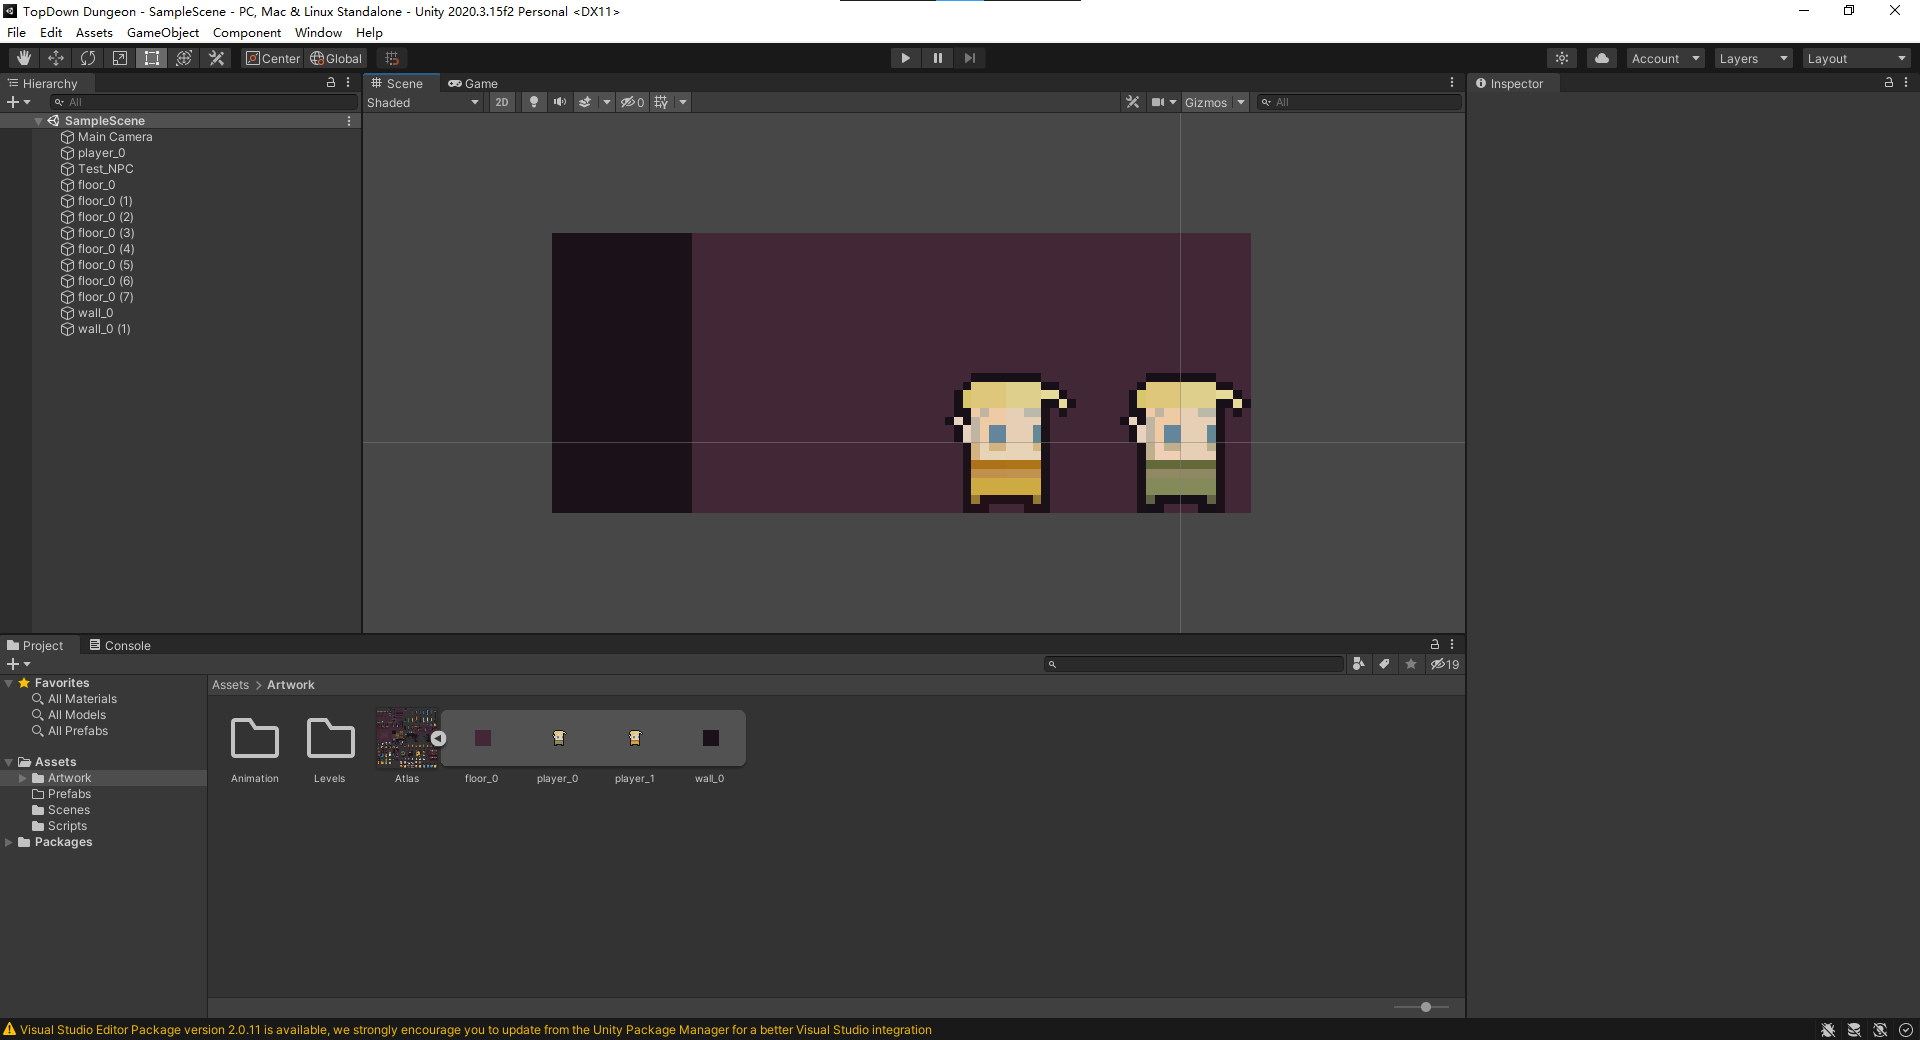Open Unity cloud services icon
The image size is (1920, 1040).
[1602, 58]
